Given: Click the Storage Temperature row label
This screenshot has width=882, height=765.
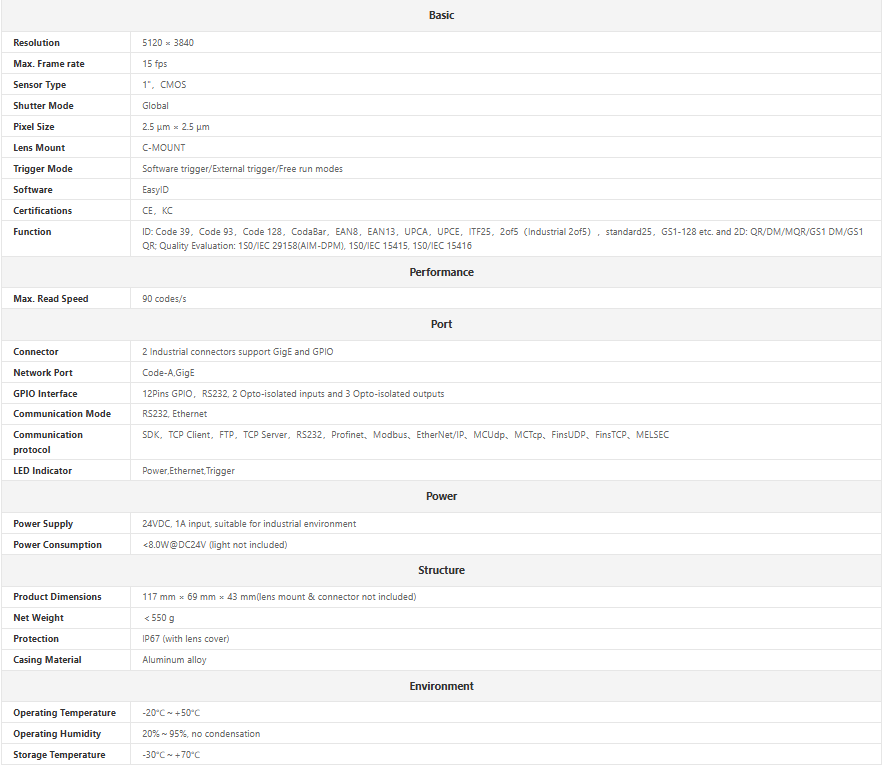Looking at the screenshot, I should [x=59, y=755].
